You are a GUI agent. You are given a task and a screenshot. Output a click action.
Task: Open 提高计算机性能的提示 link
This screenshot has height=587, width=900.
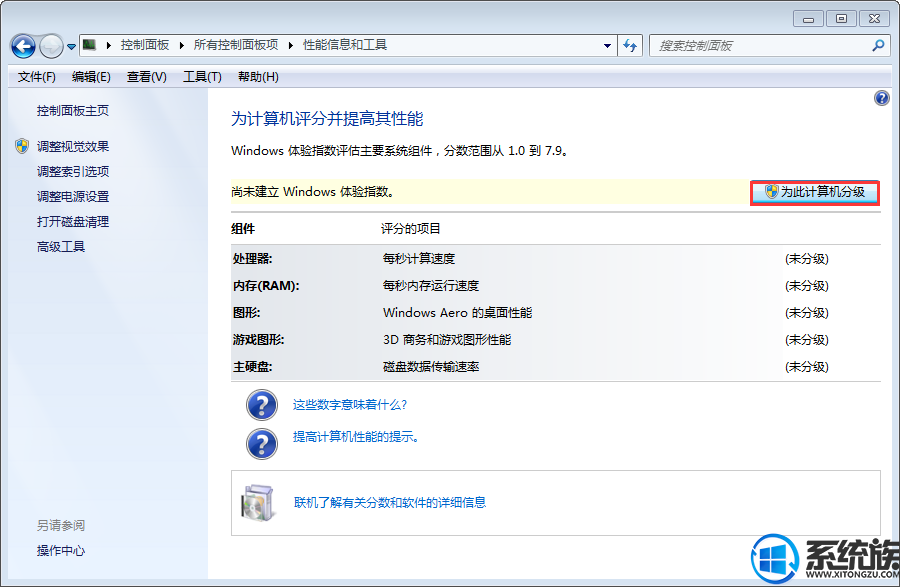(x=356, y=437)
